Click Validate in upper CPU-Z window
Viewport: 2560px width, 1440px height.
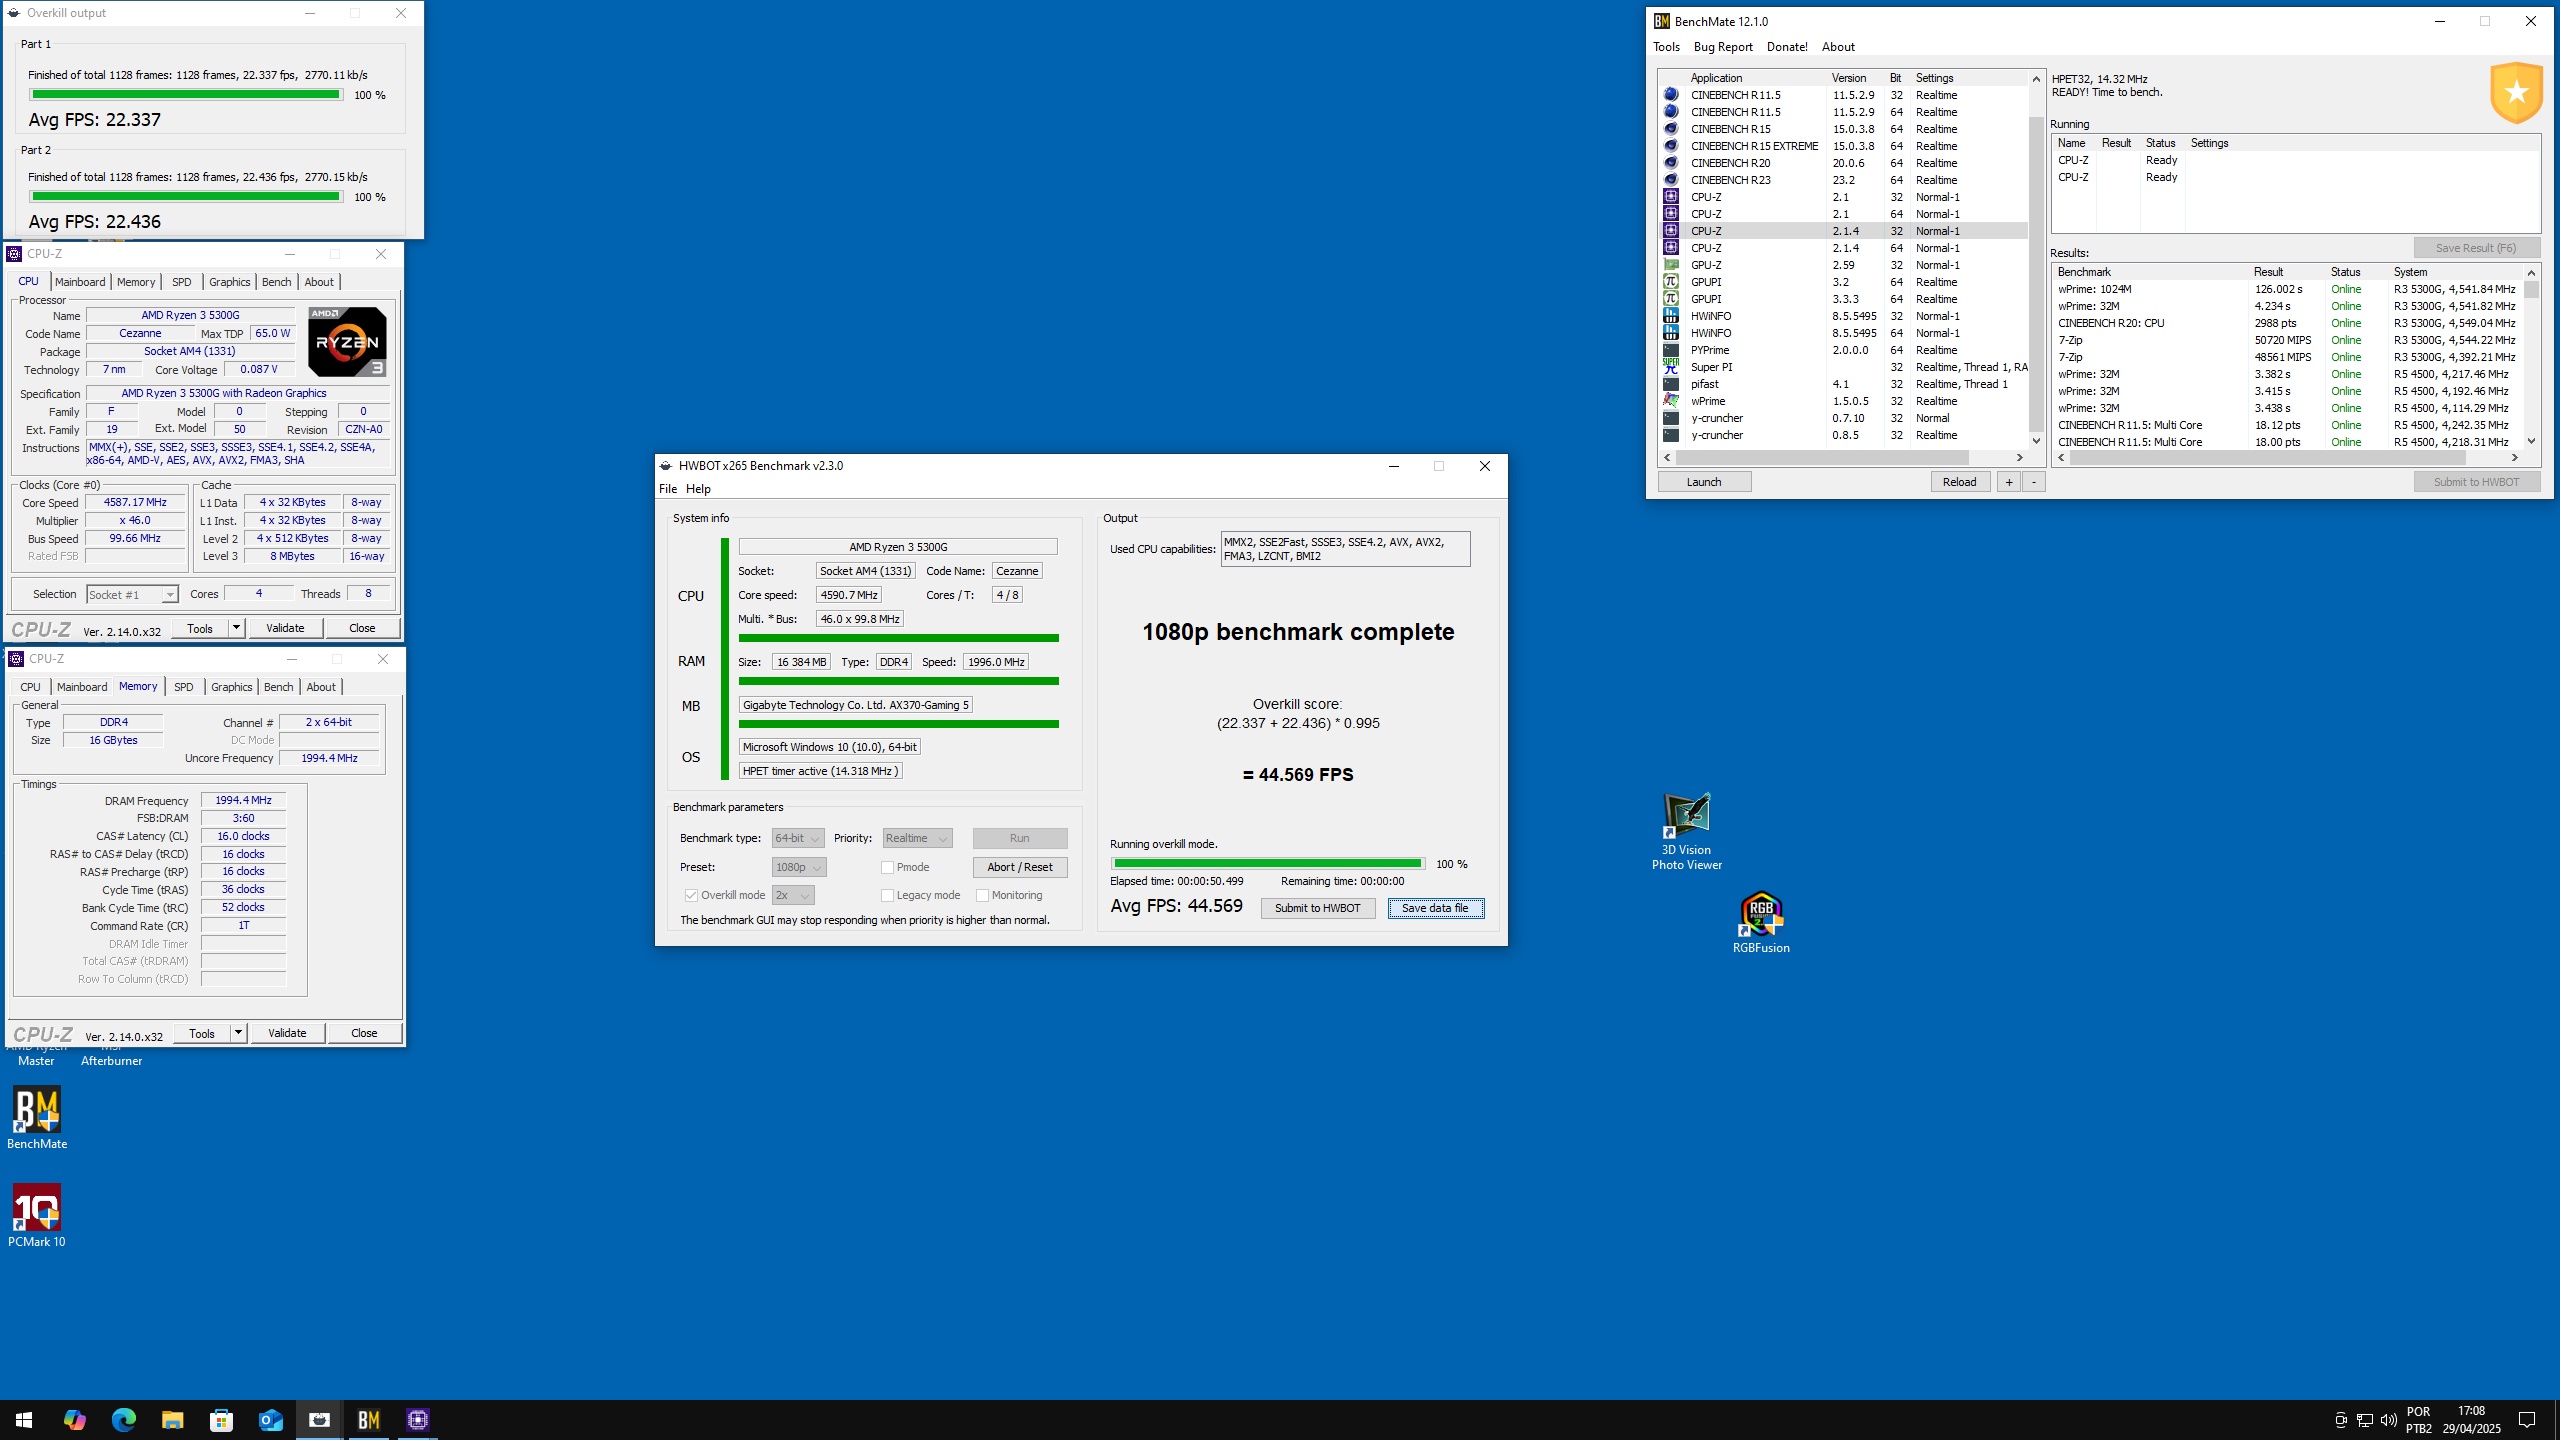[285, 628]
